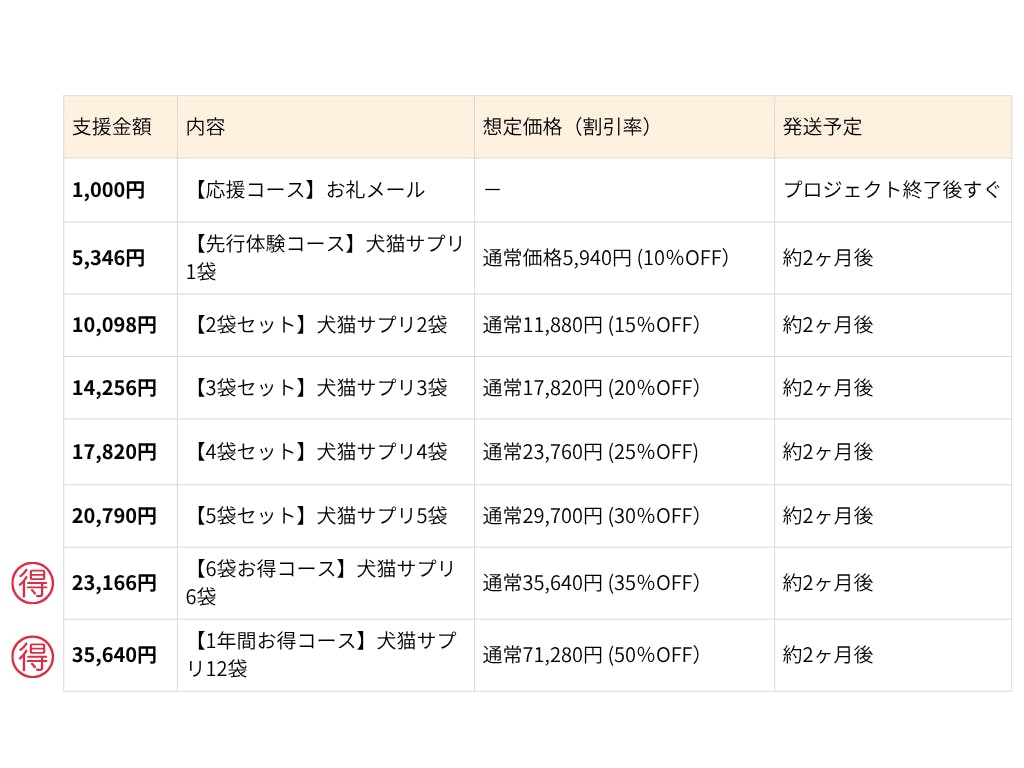This screenshot has width=1024, height=768.
Task: Select the 【1年間お得コース】 reward entry
Action: pyautogui.click(x=320, y=655)
